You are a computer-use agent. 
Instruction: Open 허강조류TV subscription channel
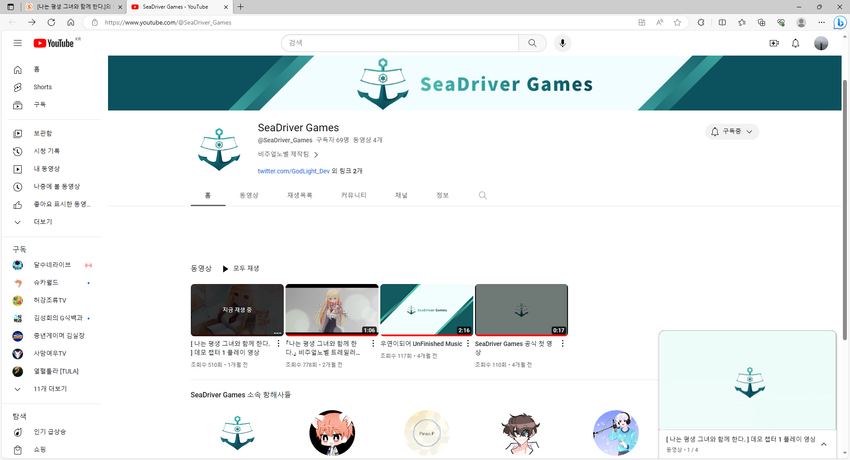point(51,300)
